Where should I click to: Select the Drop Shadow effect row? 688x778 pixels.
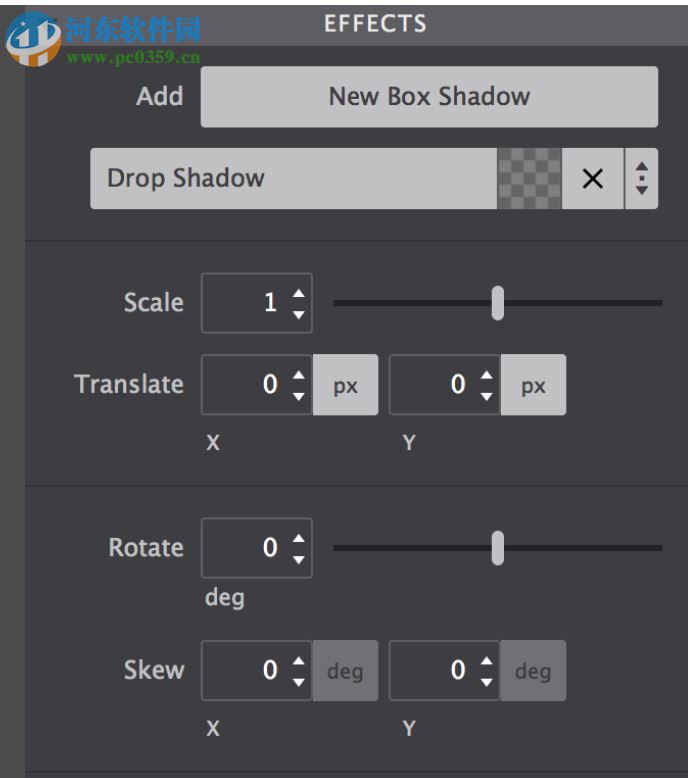coord(292,179)
